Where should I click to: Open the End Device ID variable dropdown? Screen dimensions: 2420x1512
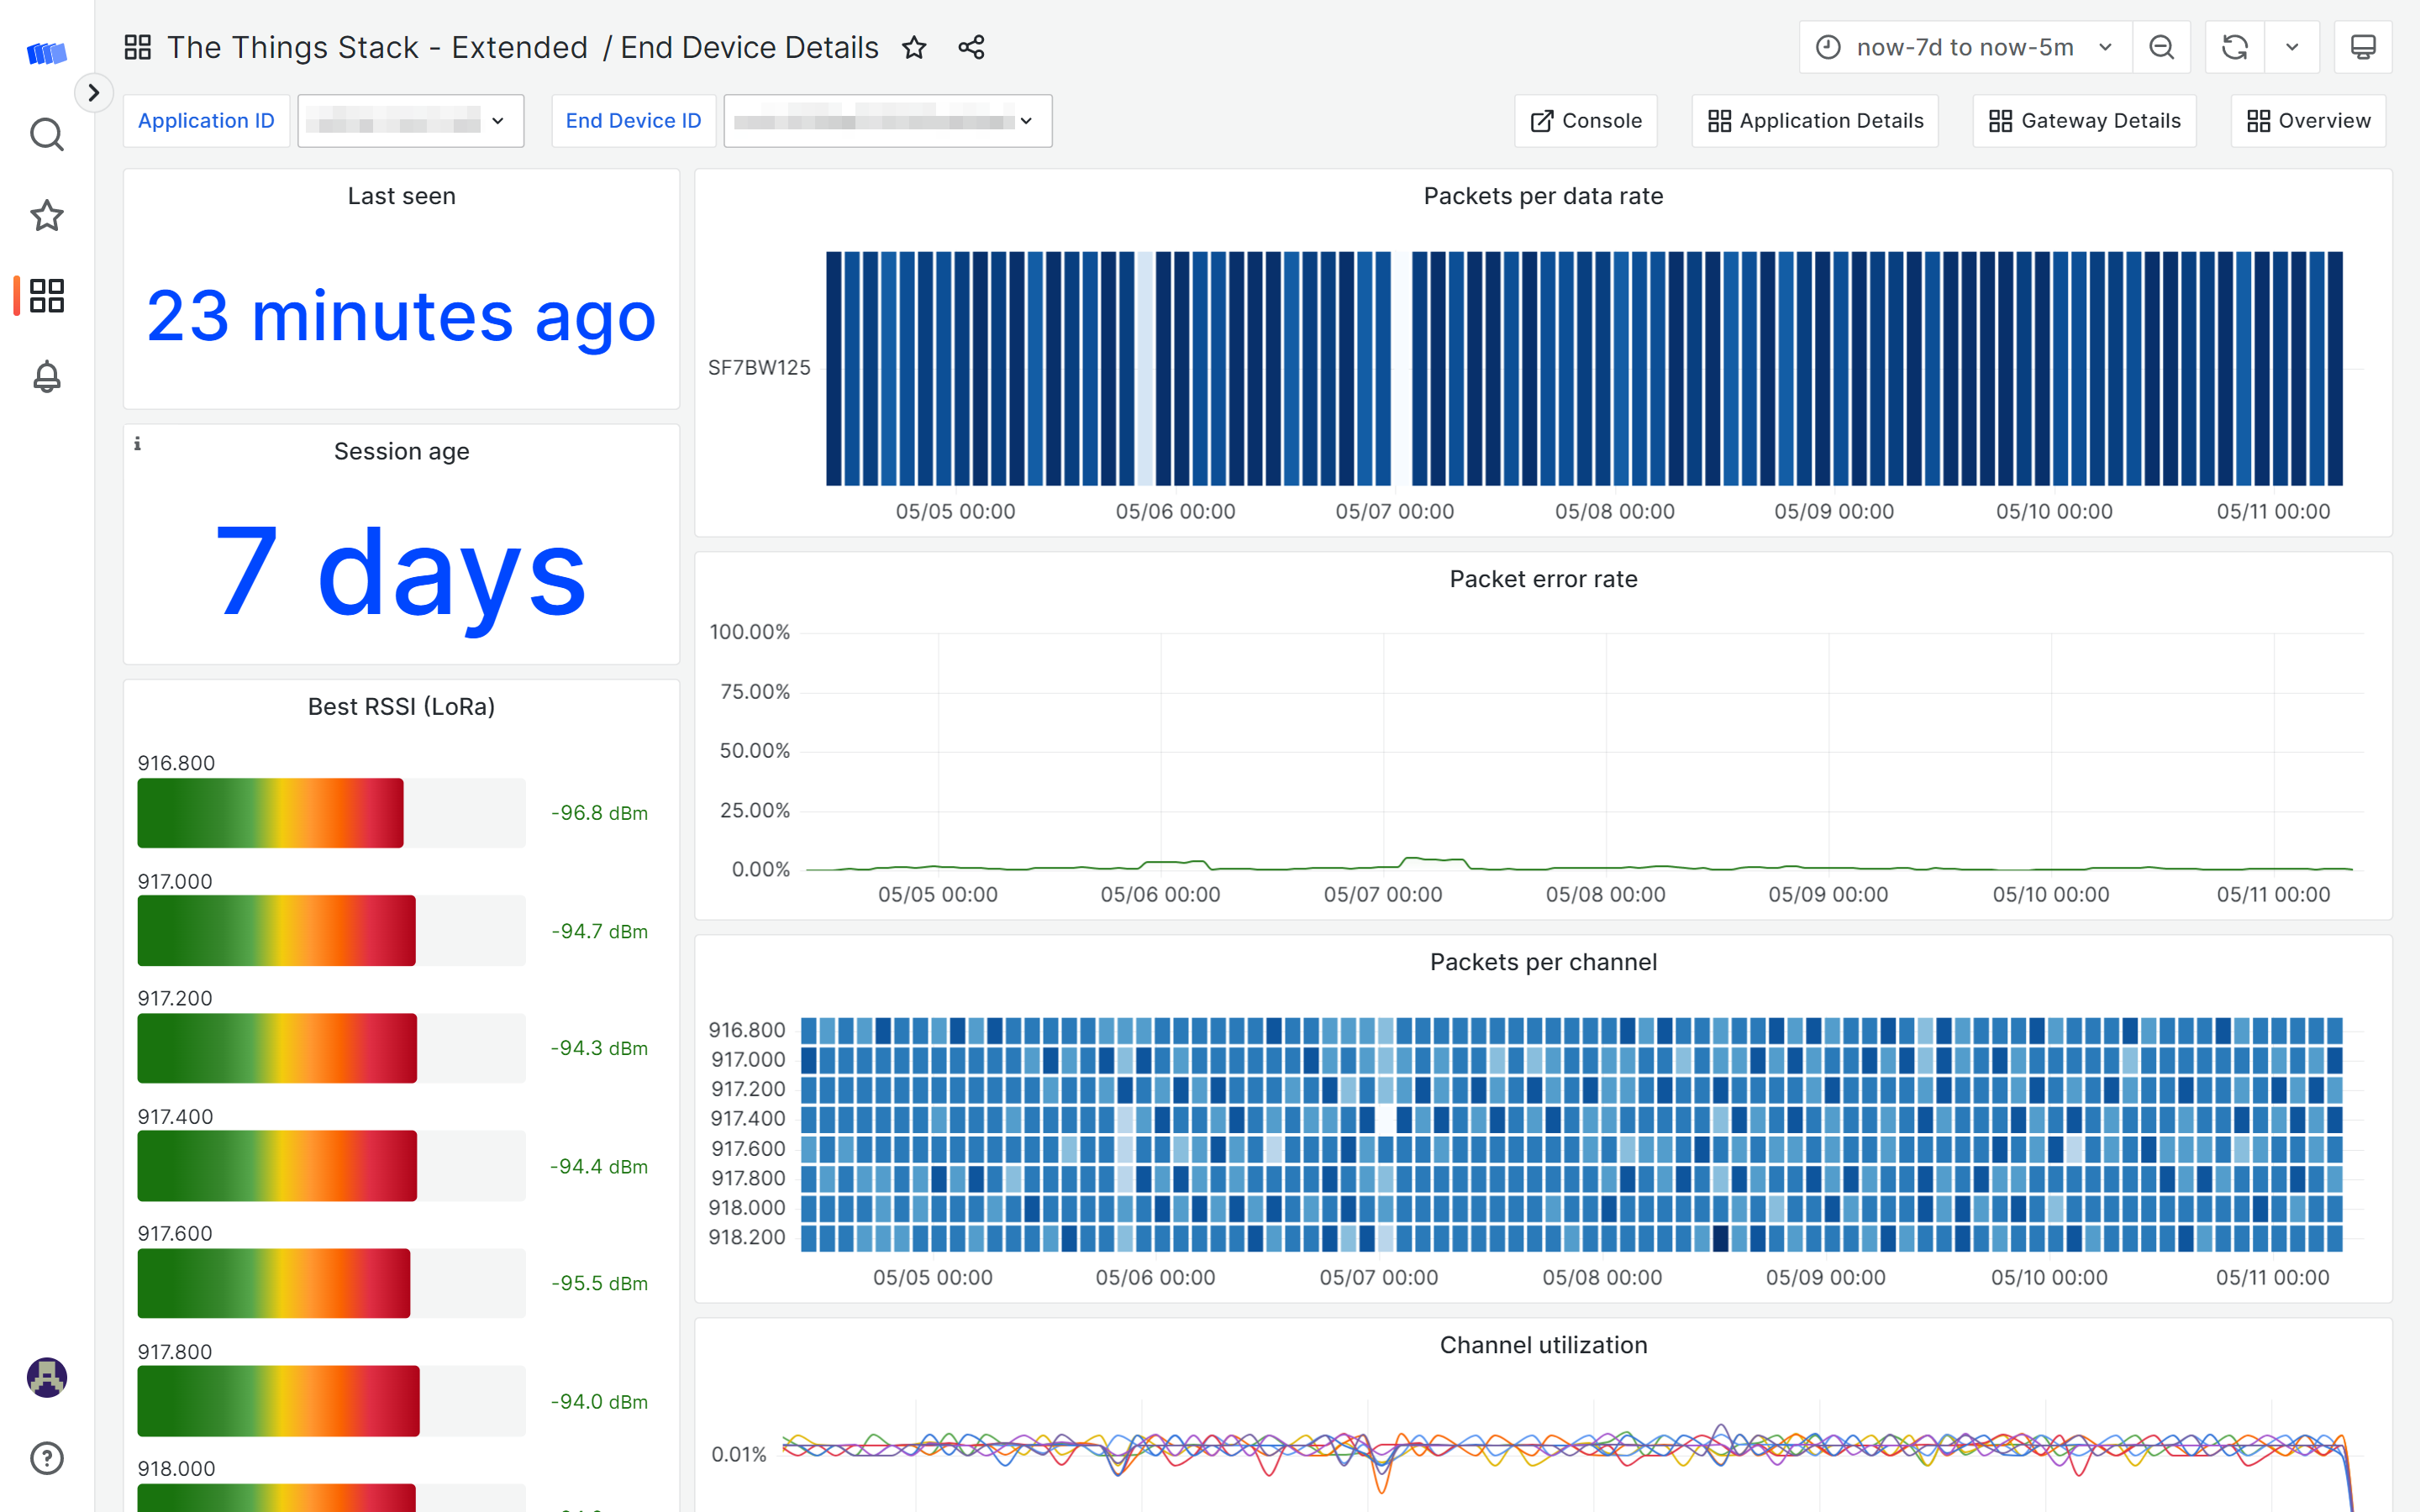[x=887, y=121]
